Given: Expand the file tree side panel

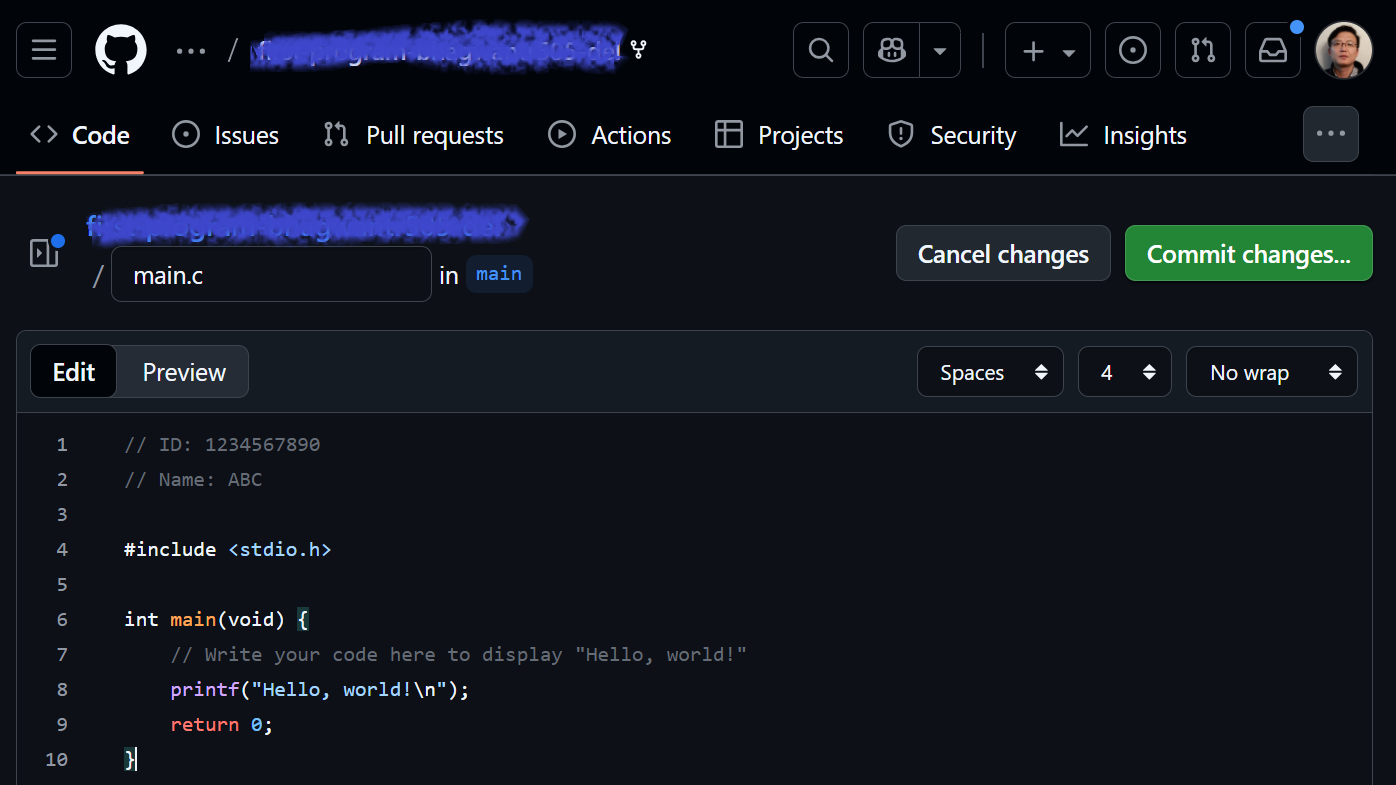Looking at the screenshot, I should 44,253.
